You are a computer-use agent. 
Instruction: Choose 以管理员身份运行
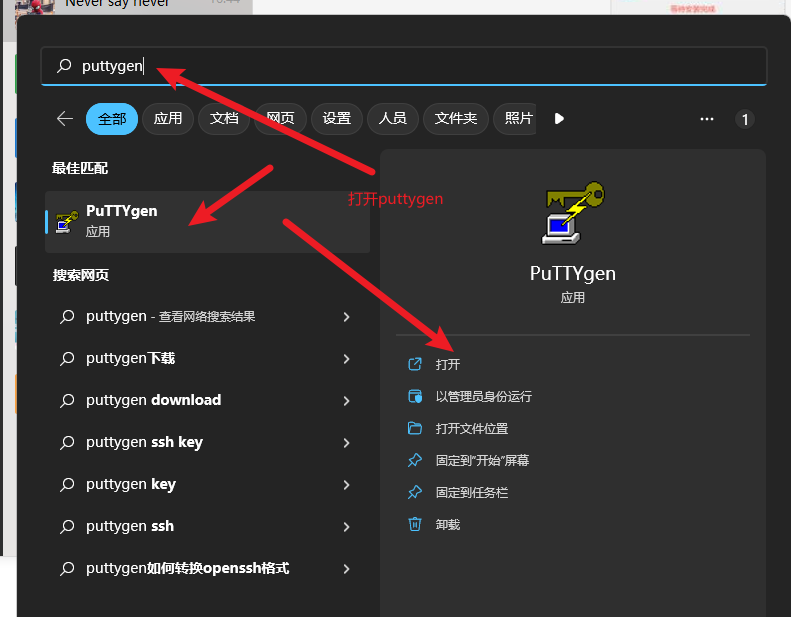(x=483, y=397)
